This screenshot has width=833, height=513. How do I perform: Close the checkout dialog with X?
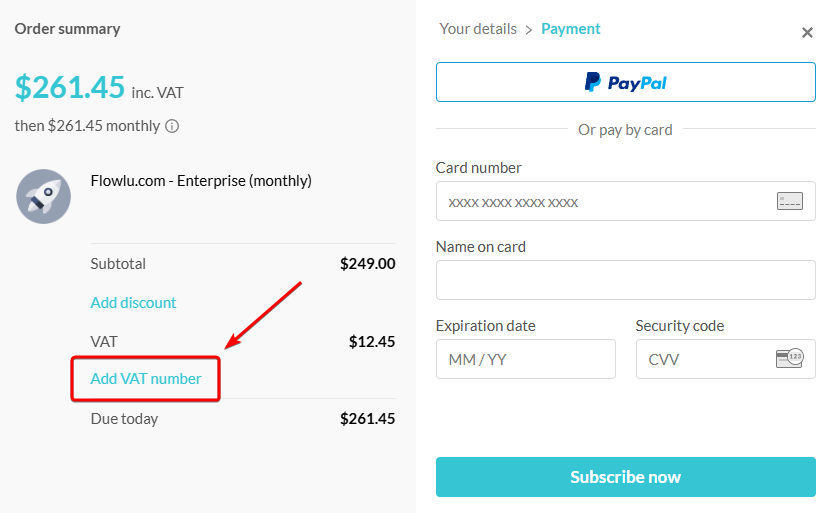coord(807,33)
